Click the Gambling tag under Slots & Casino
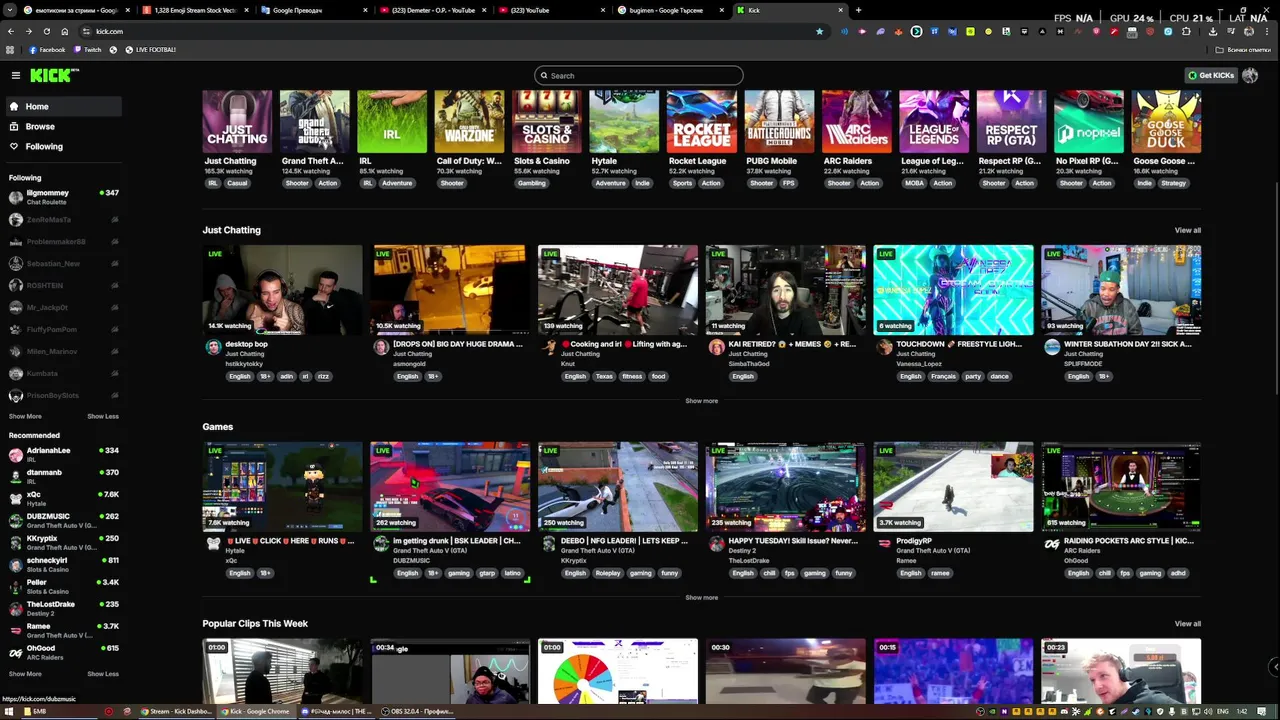 [532, 183]
